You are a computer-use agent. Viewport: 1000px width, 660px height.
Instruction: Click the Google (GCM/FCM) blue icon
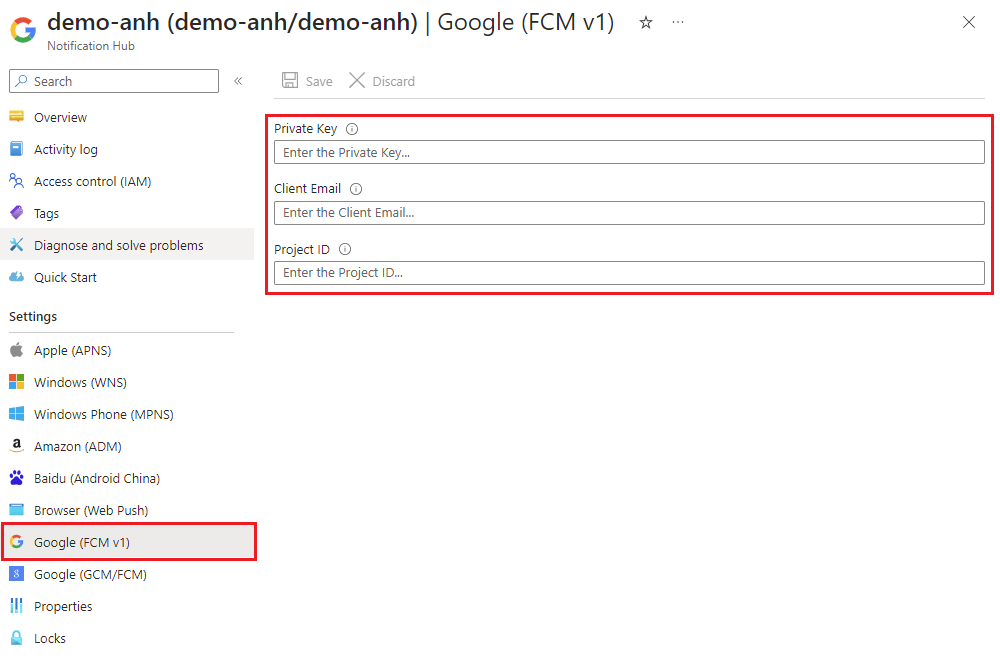click(17, 574)
